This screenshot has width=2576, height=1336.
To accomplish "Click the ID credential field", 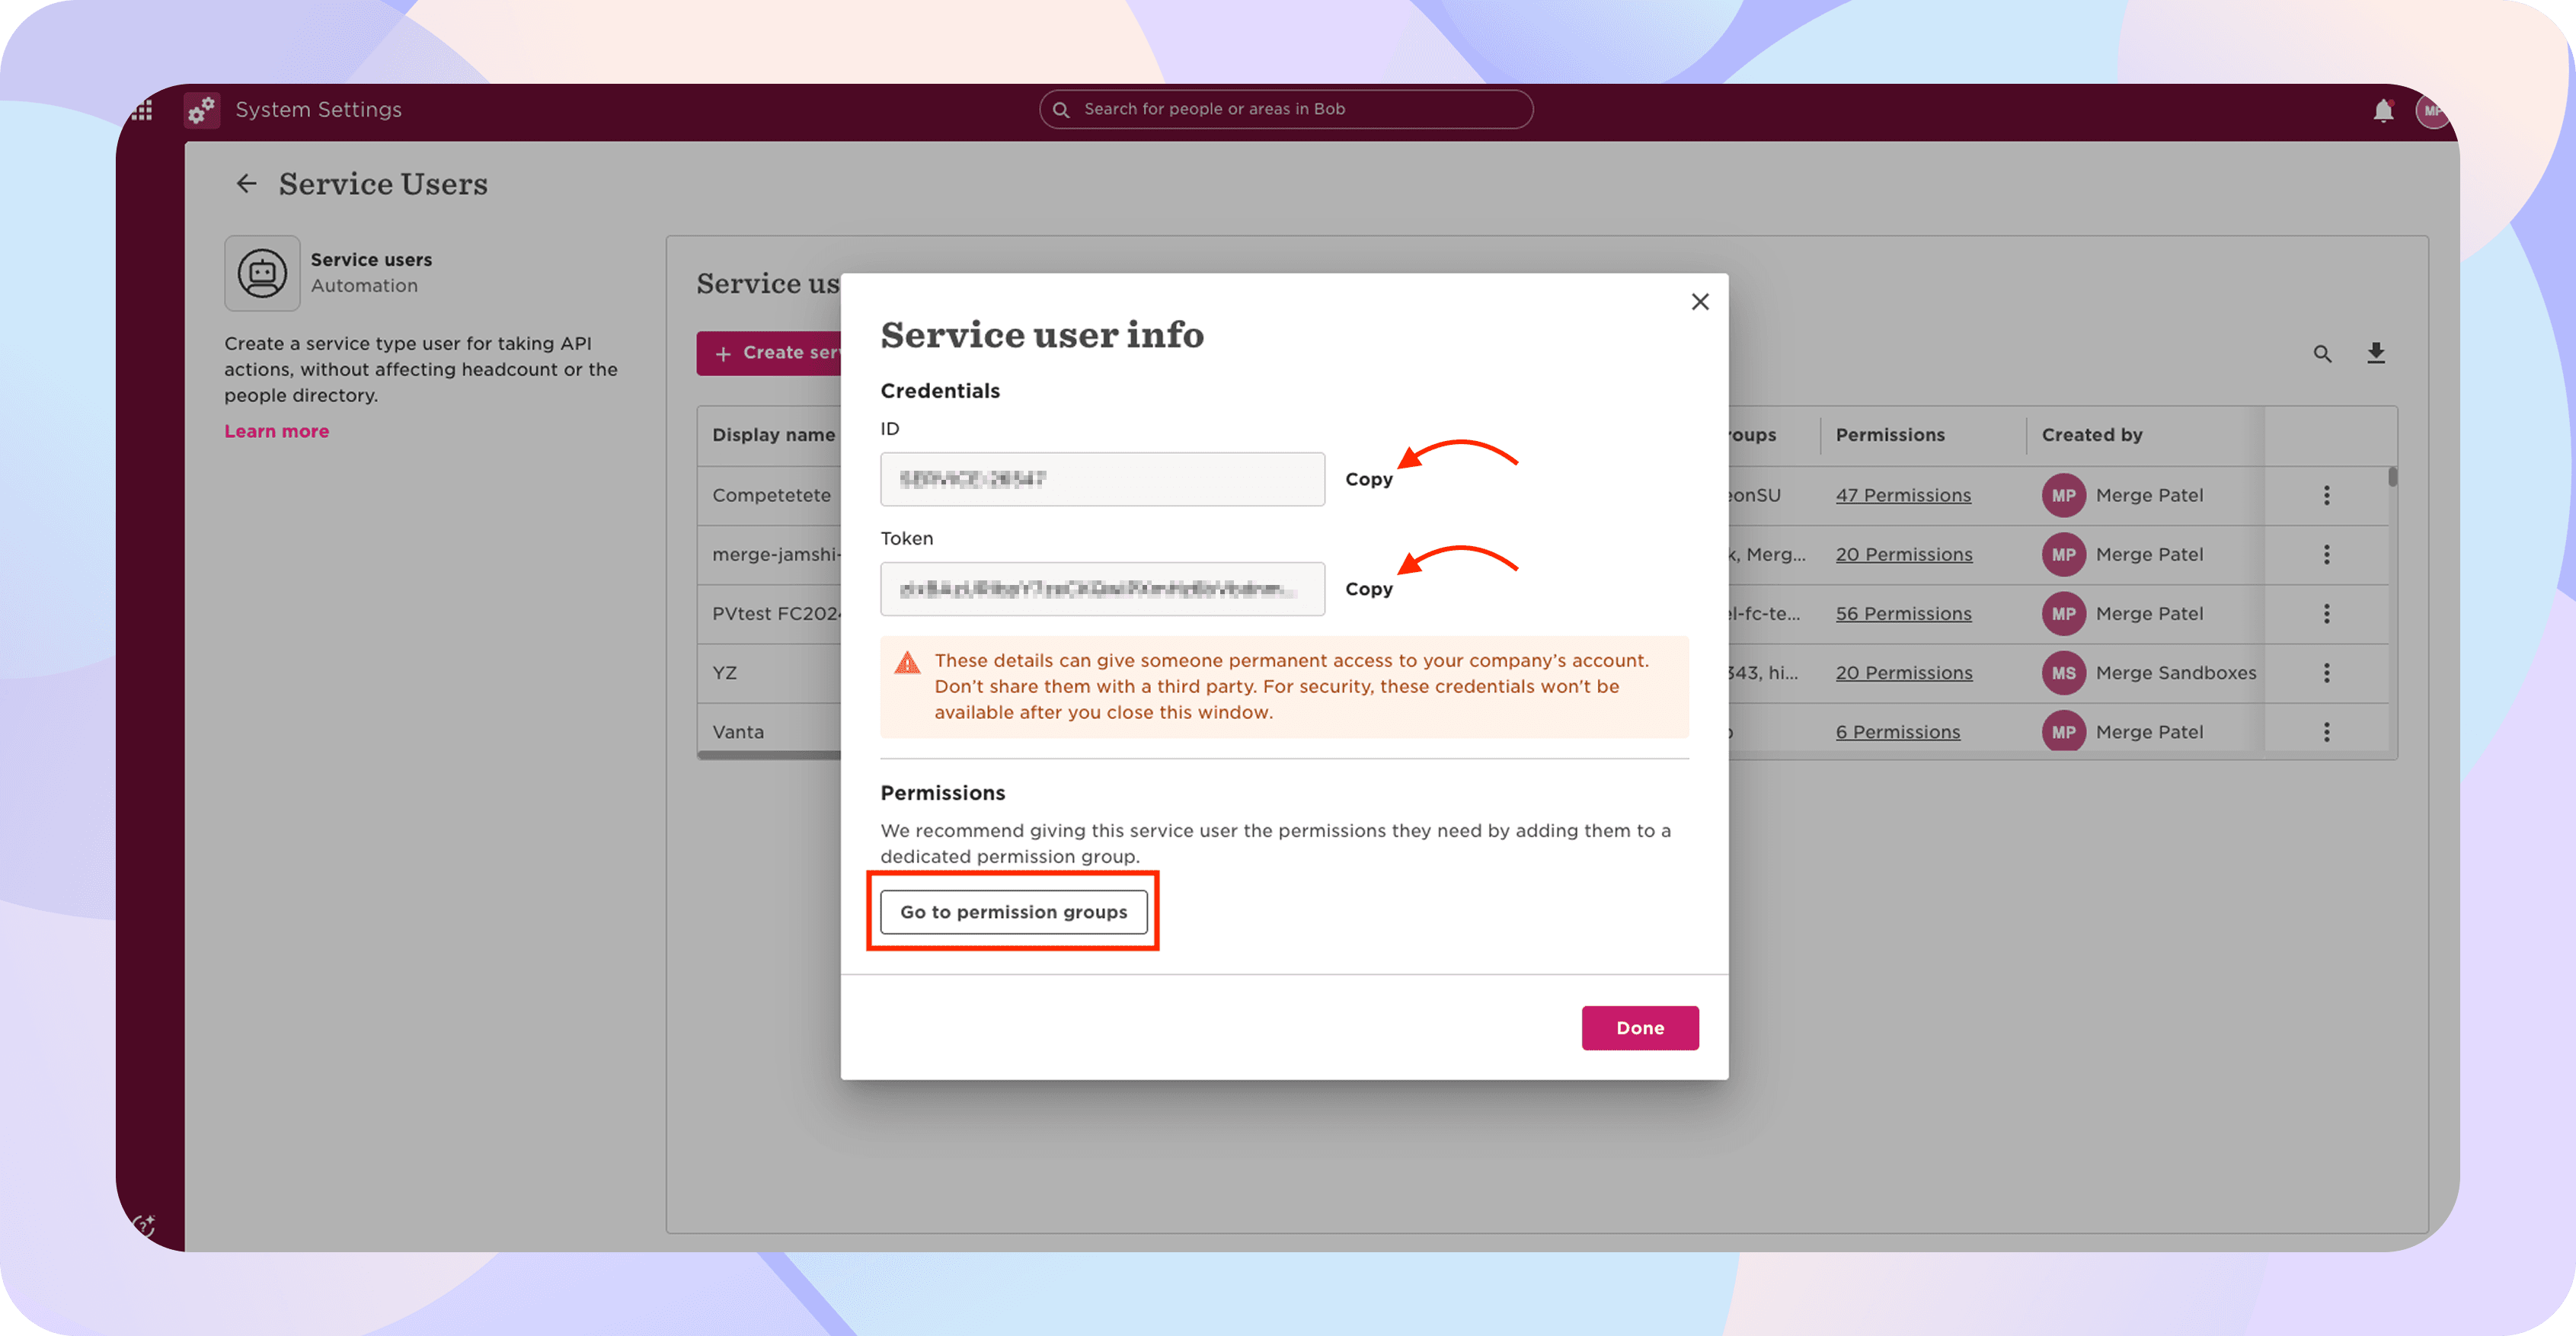I will [x=1102, y=479].
